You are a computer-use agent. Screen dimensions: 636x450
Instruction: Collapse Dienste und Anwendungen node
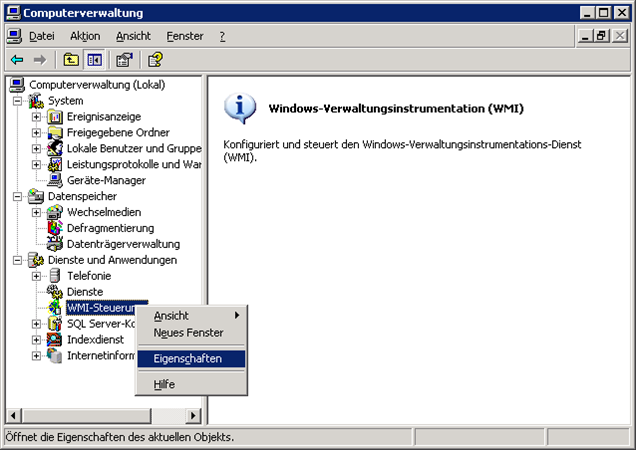point(17,260)
